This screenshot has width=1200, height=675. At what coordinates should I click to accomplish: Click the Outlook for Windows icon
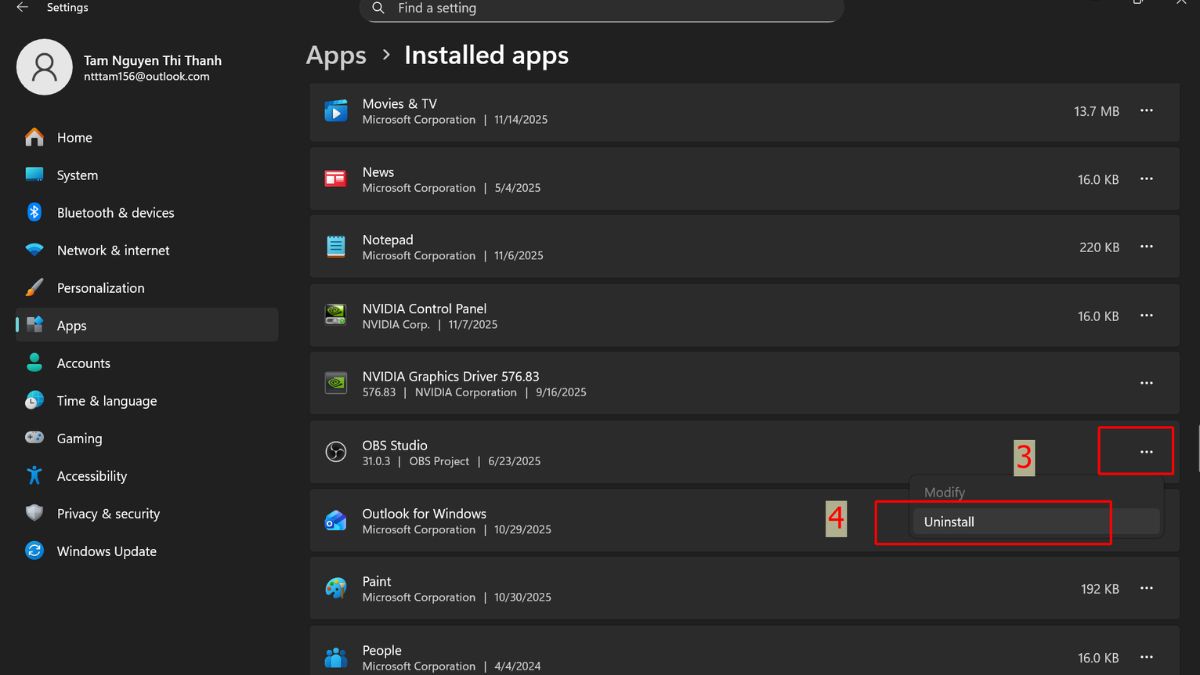click(336, 521)
